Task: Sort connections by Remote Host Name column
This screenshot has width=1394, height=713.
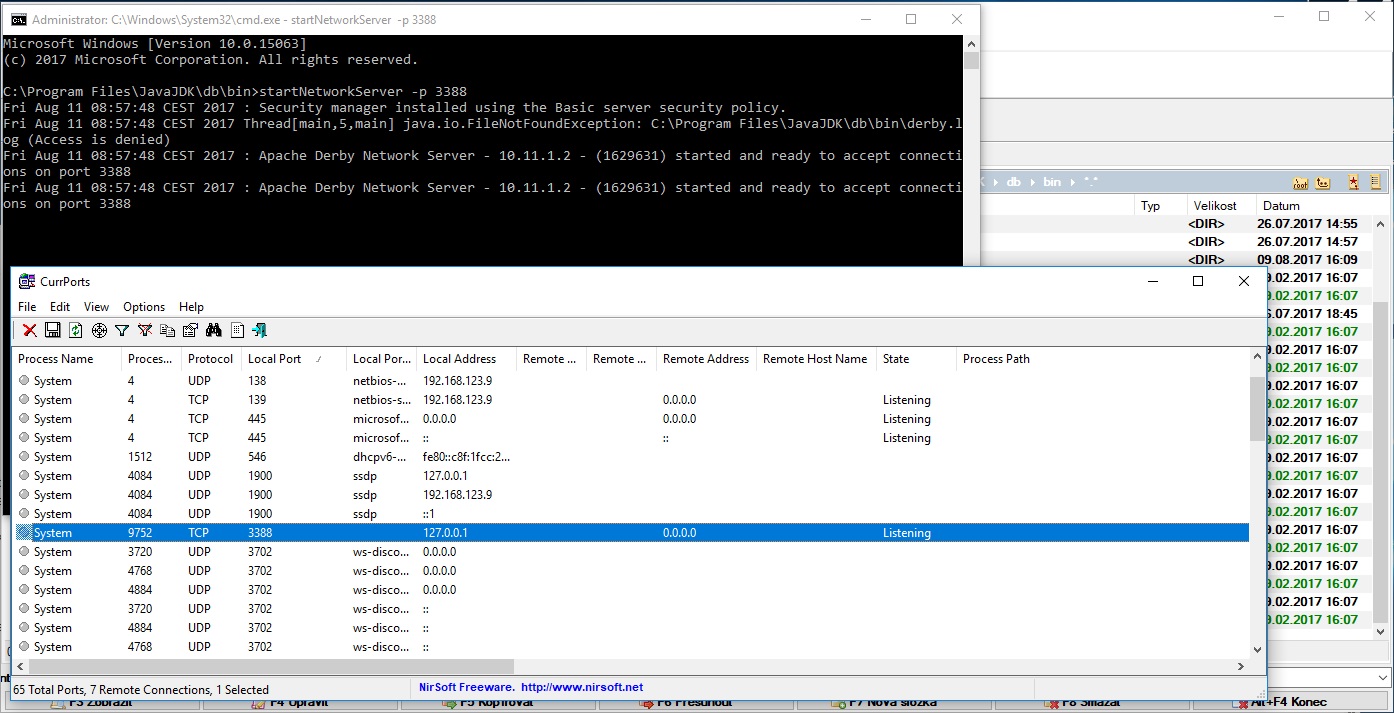Action: pyautogui.click(x=814, y=358)
